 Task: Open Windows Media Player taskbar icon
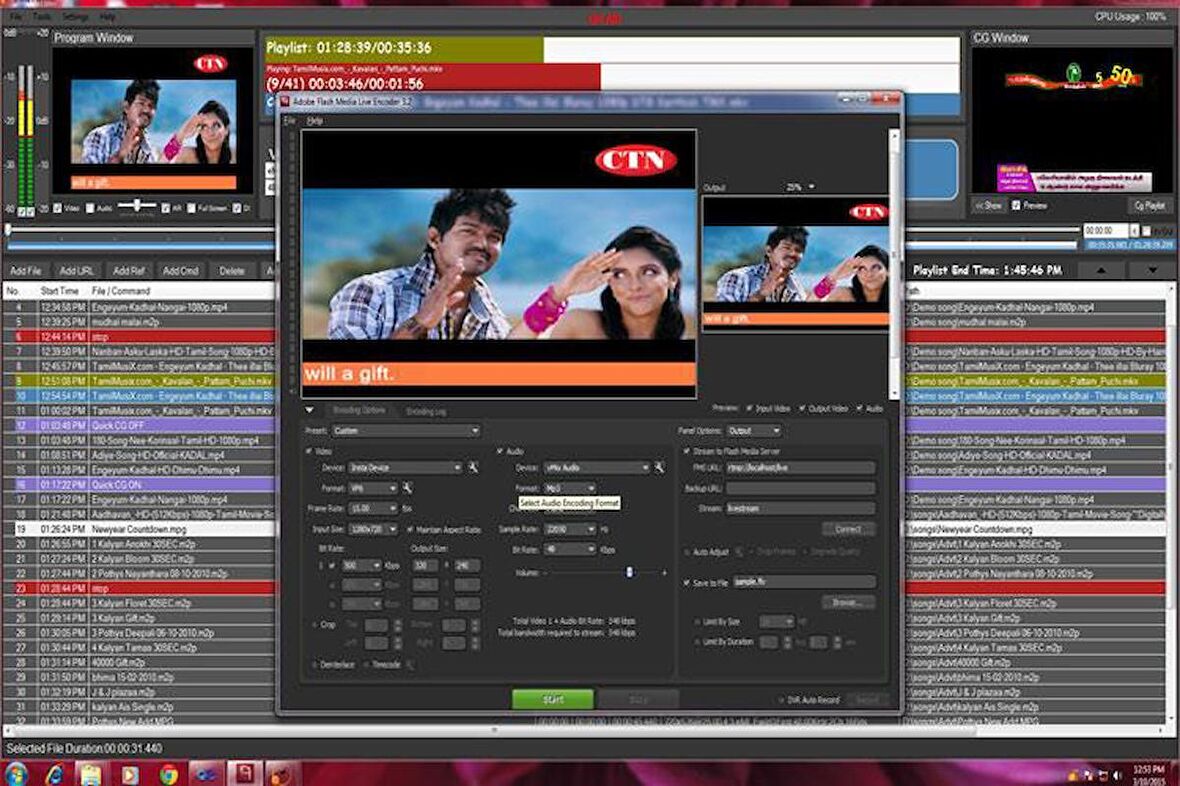(x=129, y=774)
